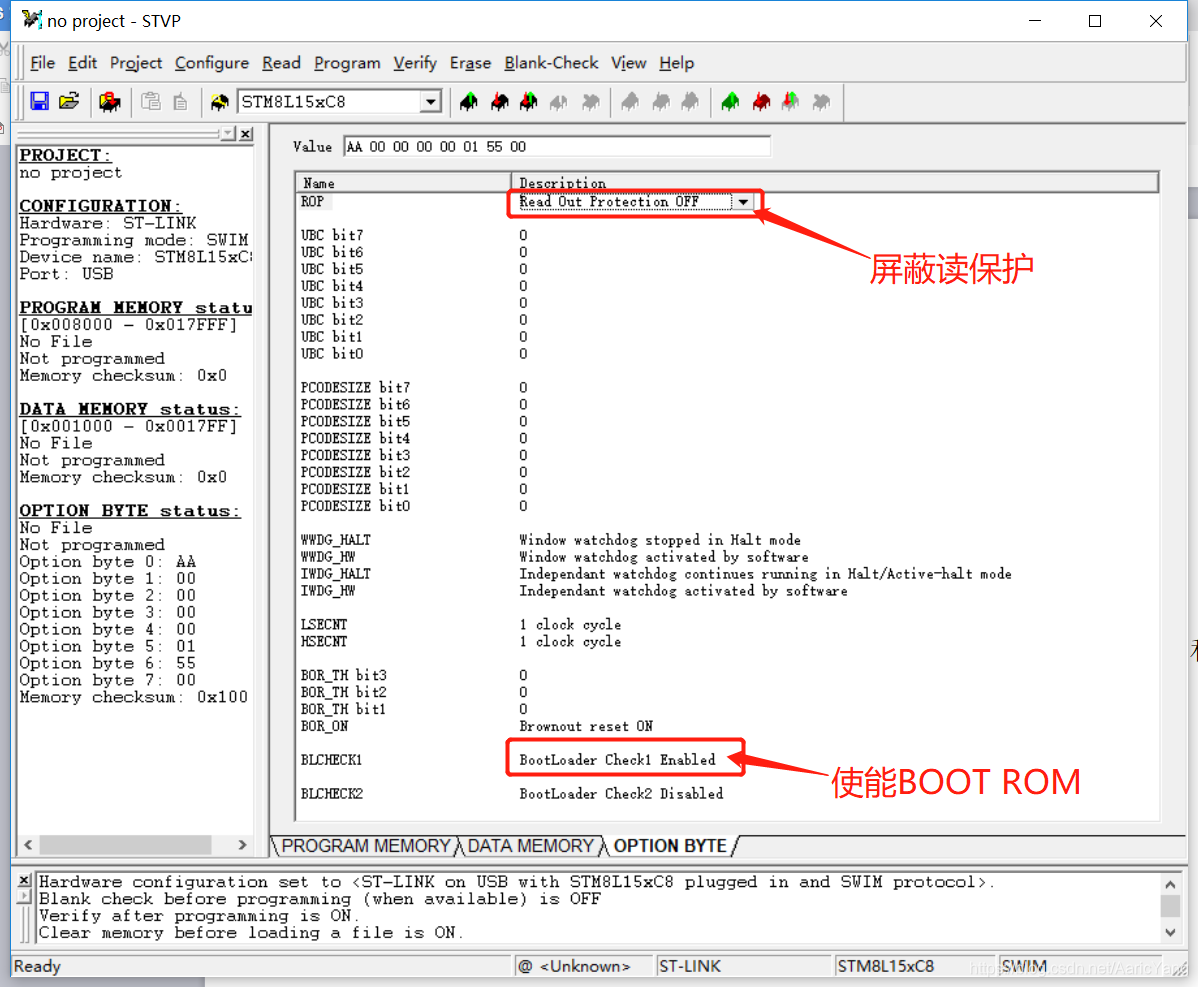Click the Open file folder icon
Image resolution: width=1198 pixels, height=987 pixels.
(70, 102)
